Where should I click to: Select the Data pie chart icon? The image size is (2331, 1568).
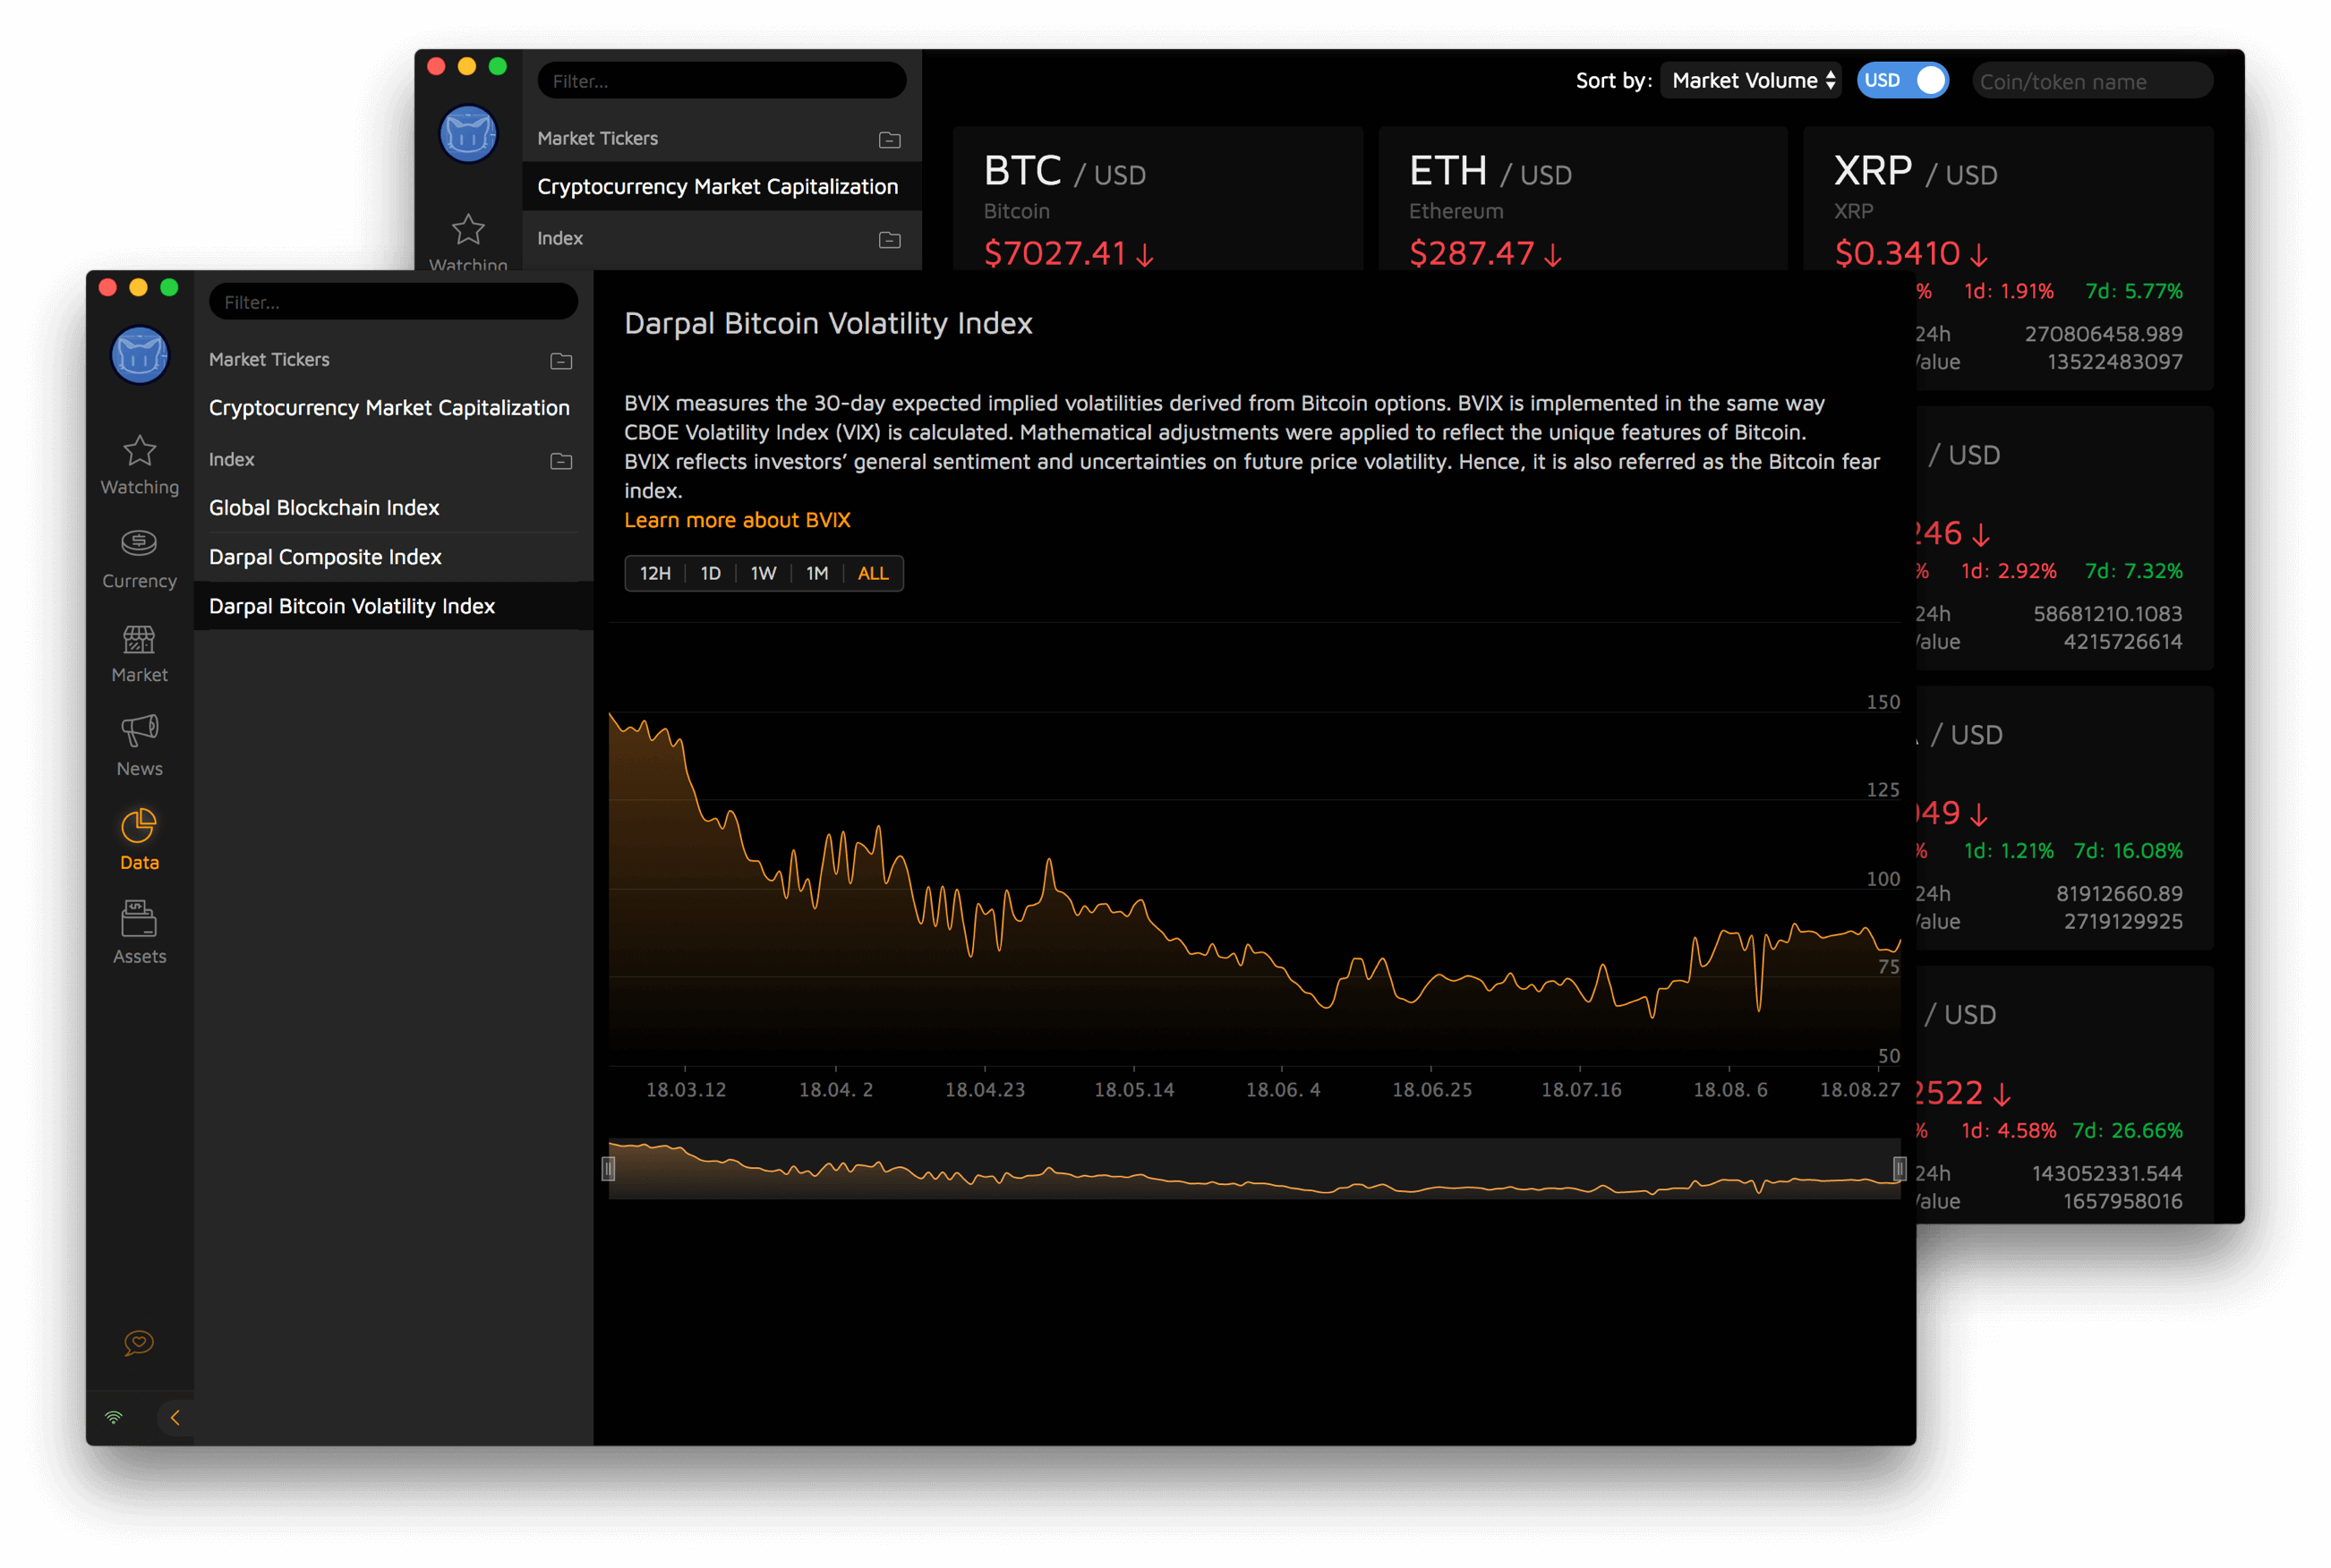point(139,827)
